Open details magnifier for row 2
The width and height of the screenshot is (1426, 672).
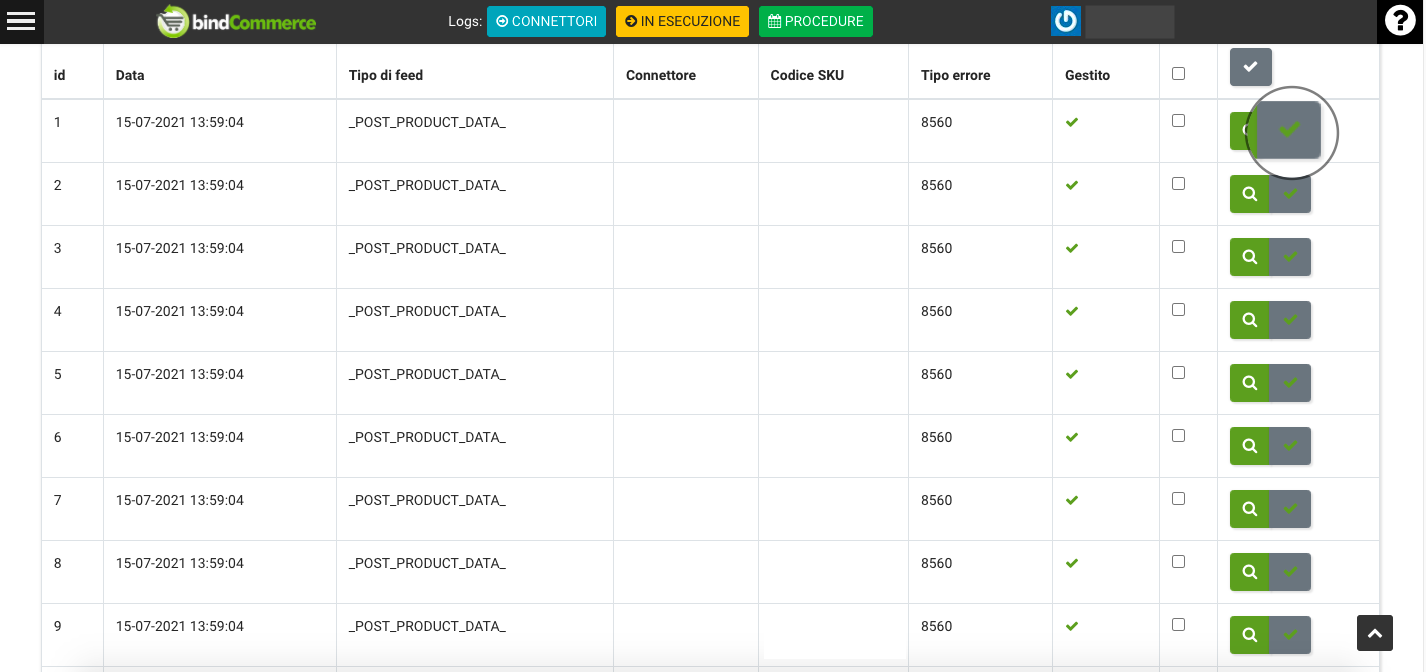coord(1249,194)
